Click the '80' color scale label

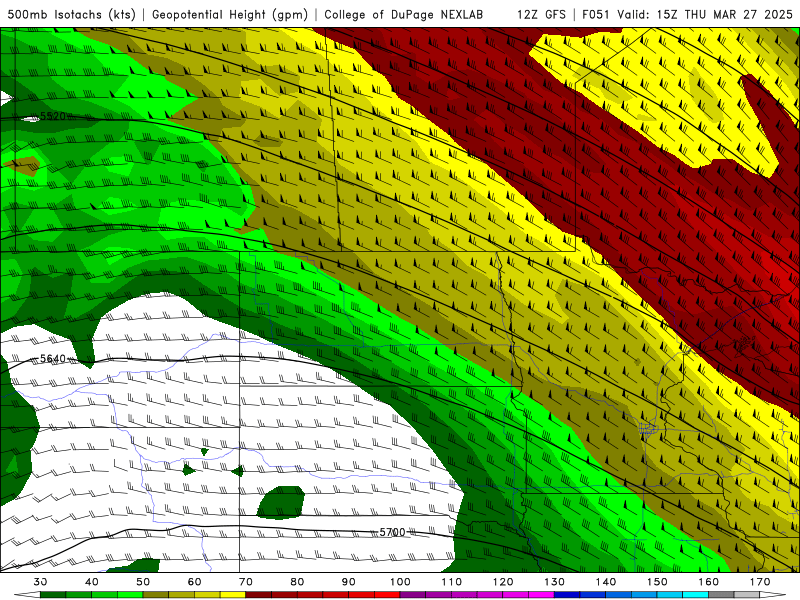297,582
